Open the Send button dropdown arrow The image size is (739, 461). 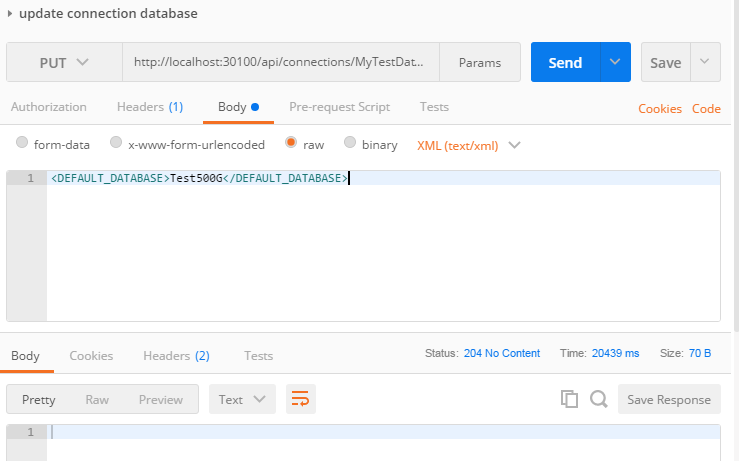[x=615, y=62]
